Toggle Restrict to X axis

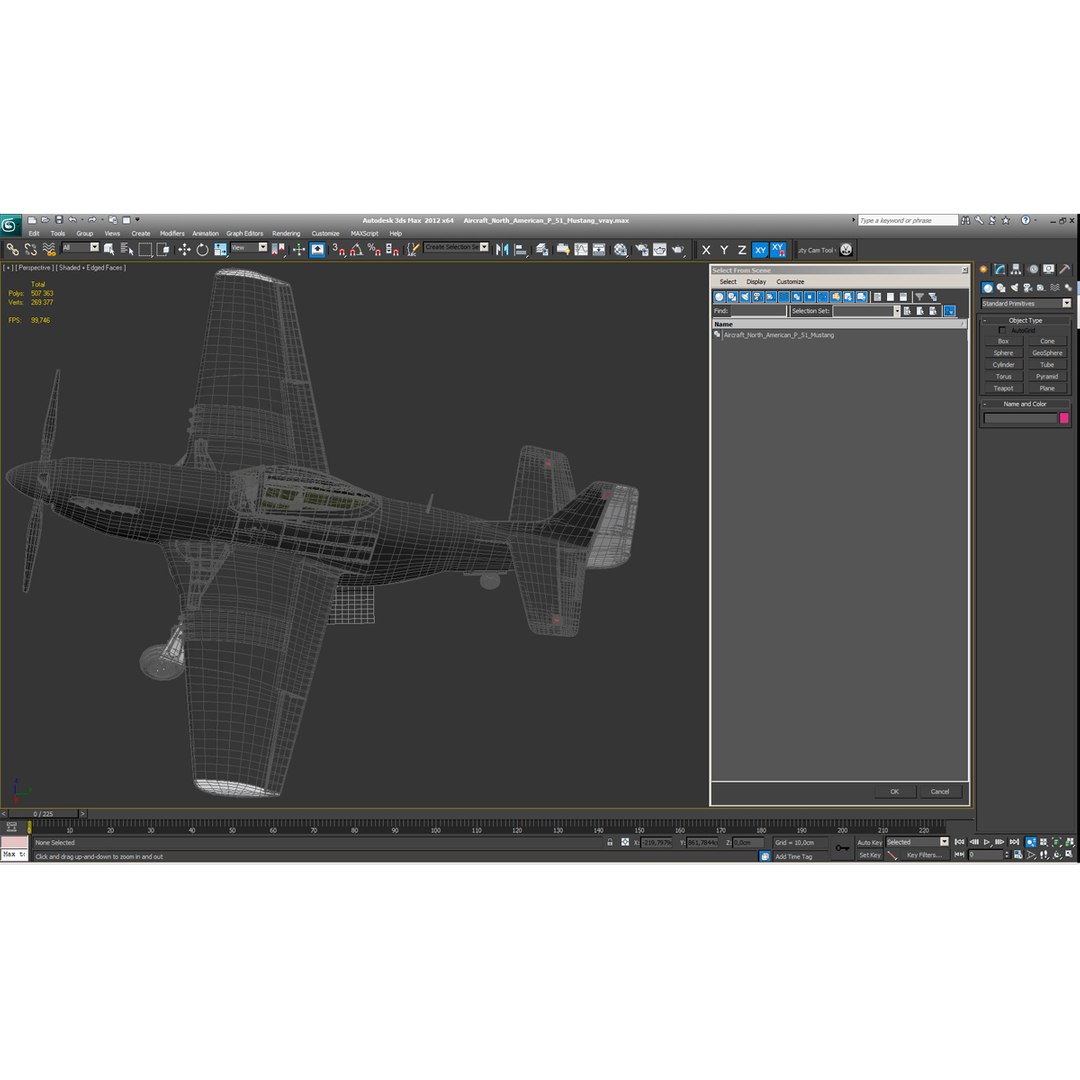point(706,250)
